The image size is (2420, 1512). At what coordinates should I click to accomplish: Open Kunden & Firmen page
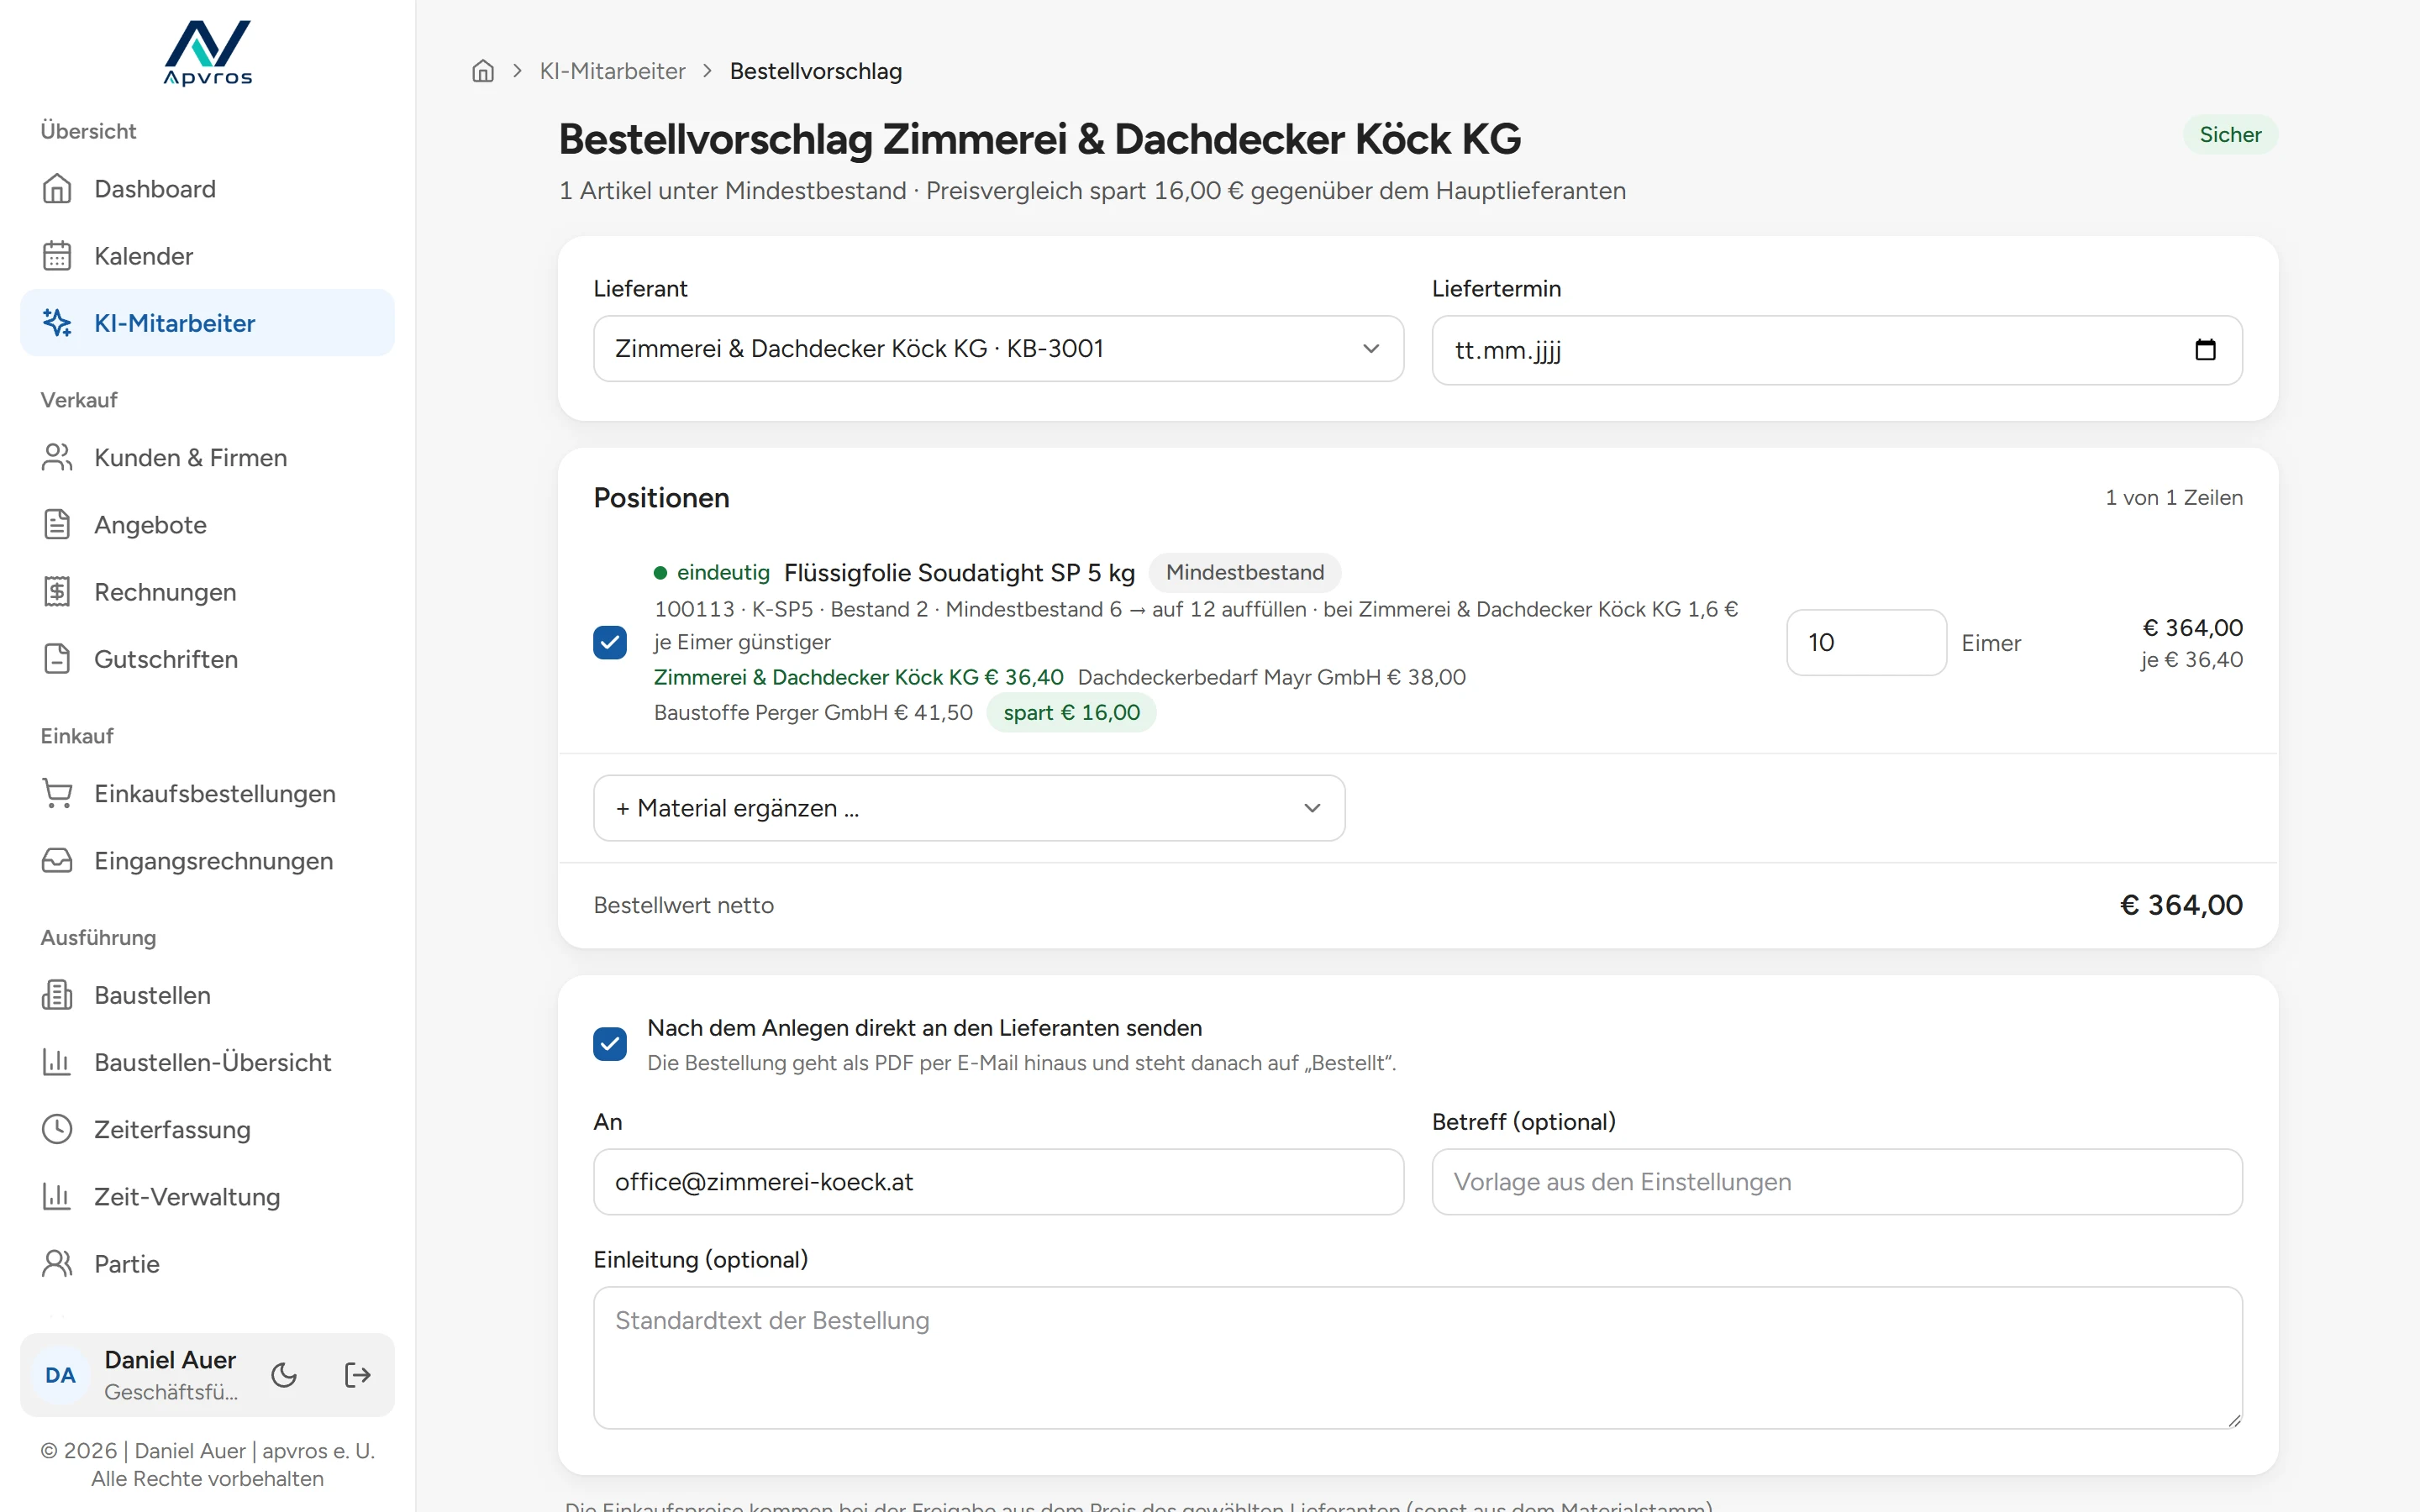pyautogui.click(x=207, y=457)
